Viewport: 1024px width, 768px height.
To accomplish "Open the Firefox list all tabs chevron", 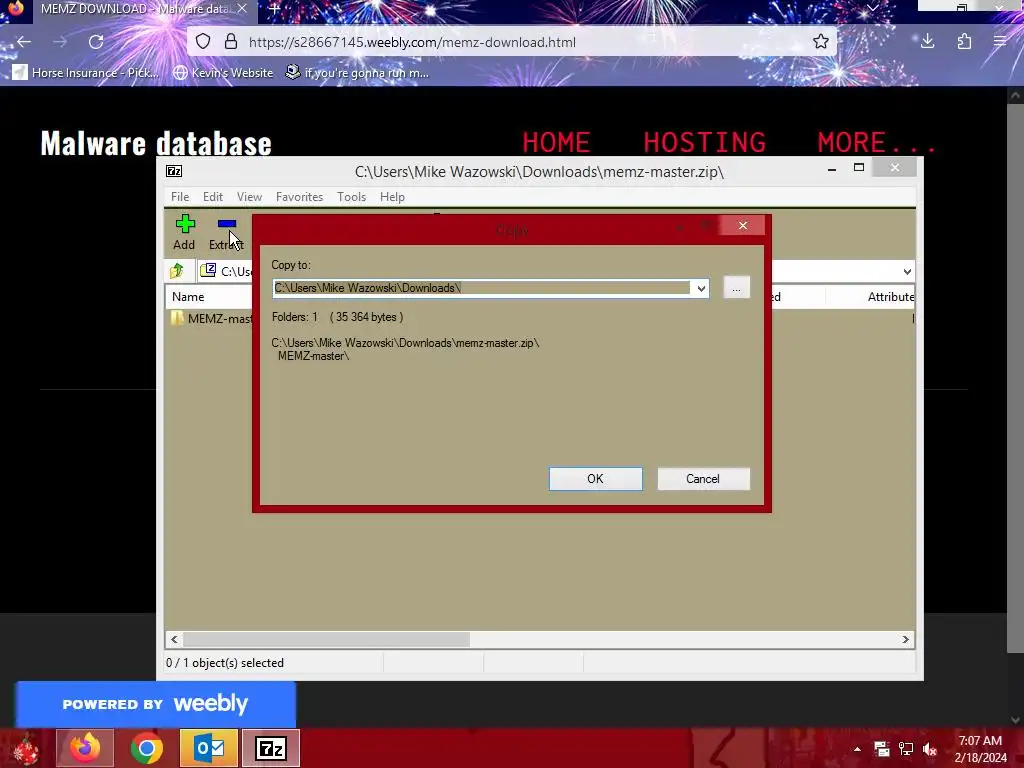I will click(872, 8).
